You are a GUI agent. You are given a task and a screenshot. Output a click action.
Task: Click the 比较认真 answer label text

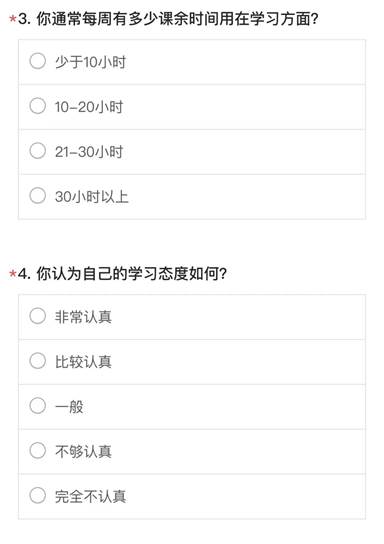pos(83,362)
